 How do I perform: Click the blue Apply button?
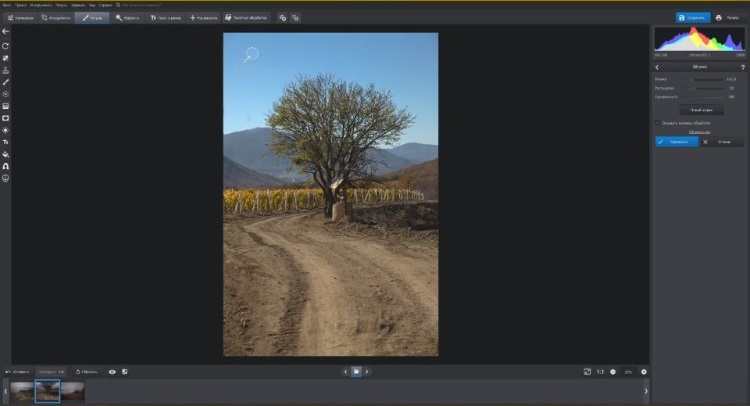pos(676,142)
